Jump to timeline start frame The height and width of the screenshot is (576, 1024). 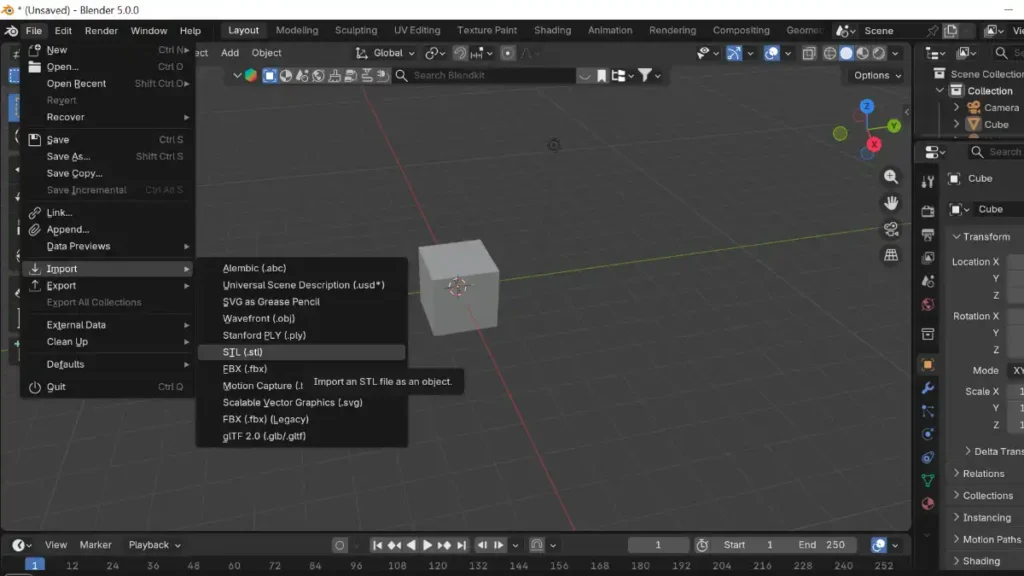[377, 545]
